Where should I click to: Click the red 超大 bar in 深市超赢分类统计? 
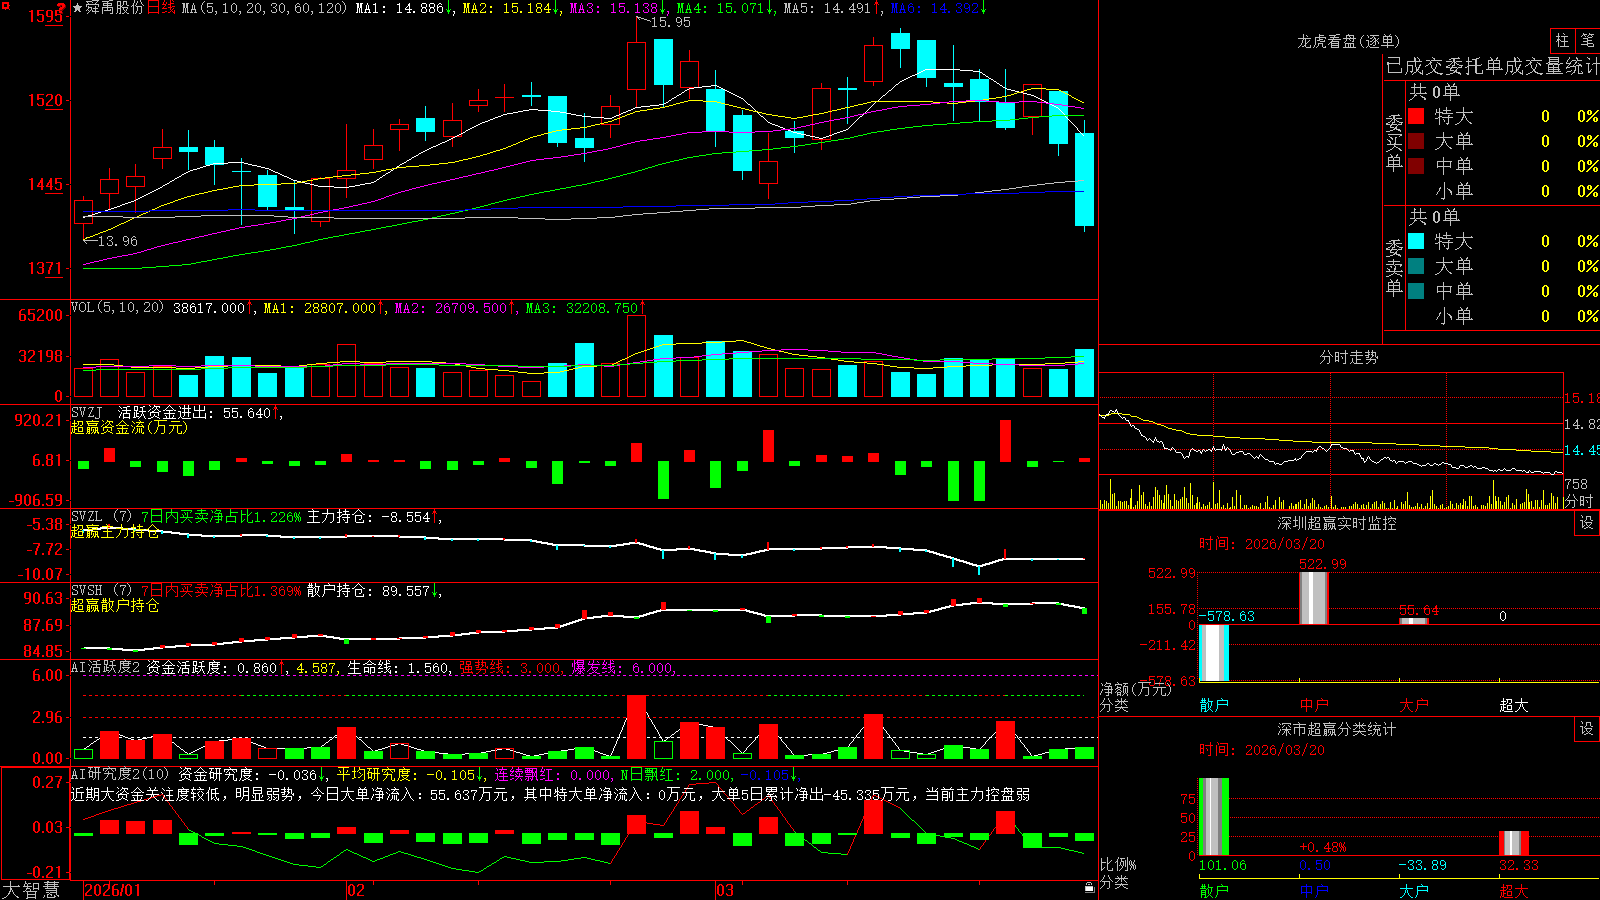click(x=1514, y=843)
